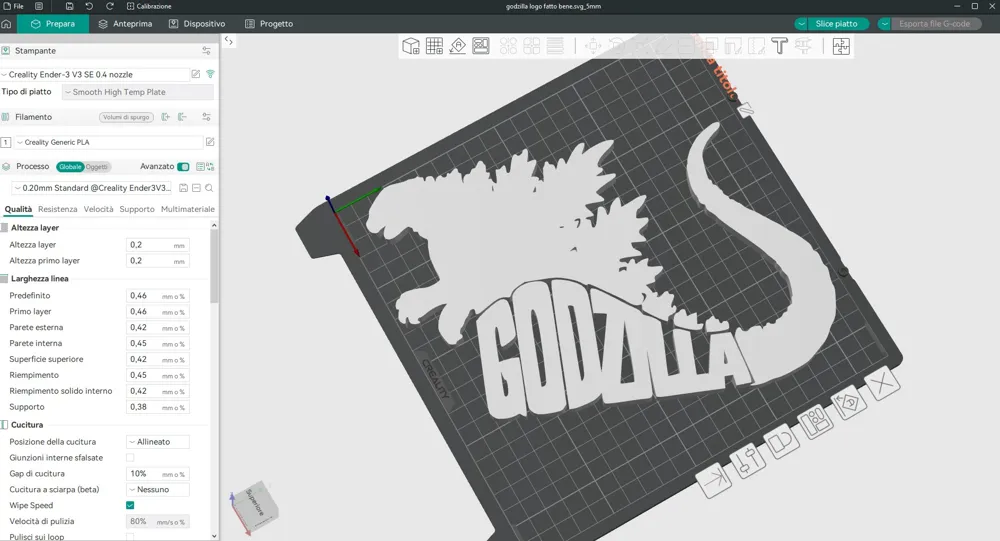Click the Volumi di spurgo button
The width and height of the screenshot is (1000, 541).
(x=126, y=117)
